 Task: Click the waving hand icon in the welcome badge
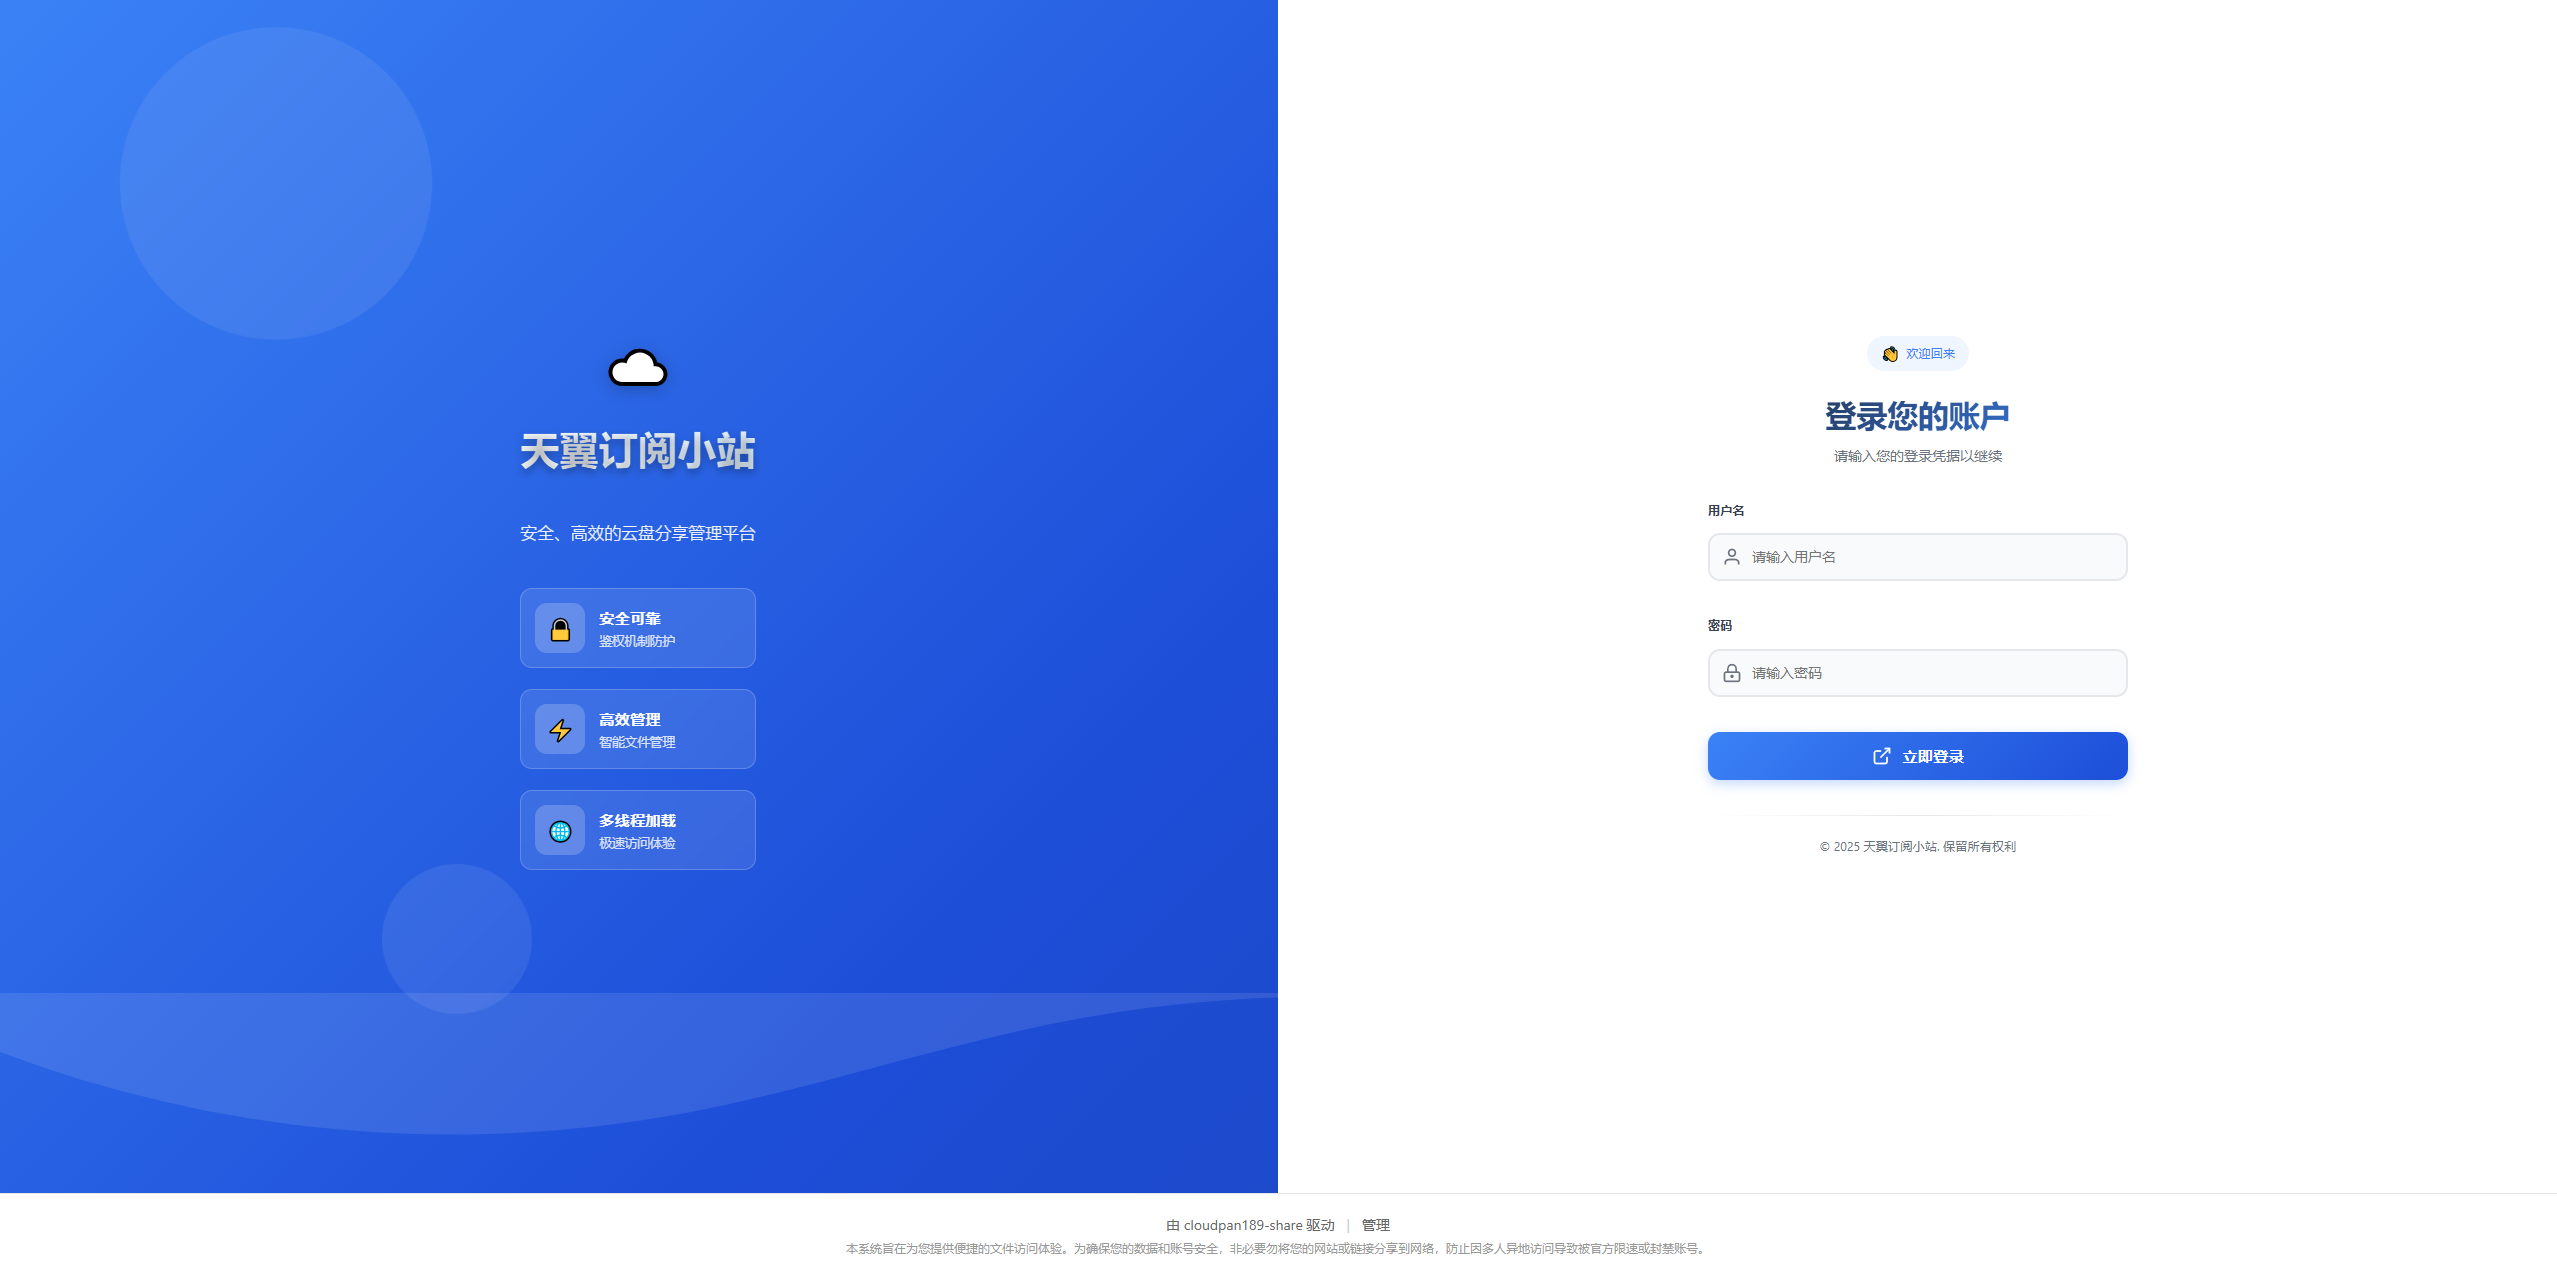(1890, 353)
